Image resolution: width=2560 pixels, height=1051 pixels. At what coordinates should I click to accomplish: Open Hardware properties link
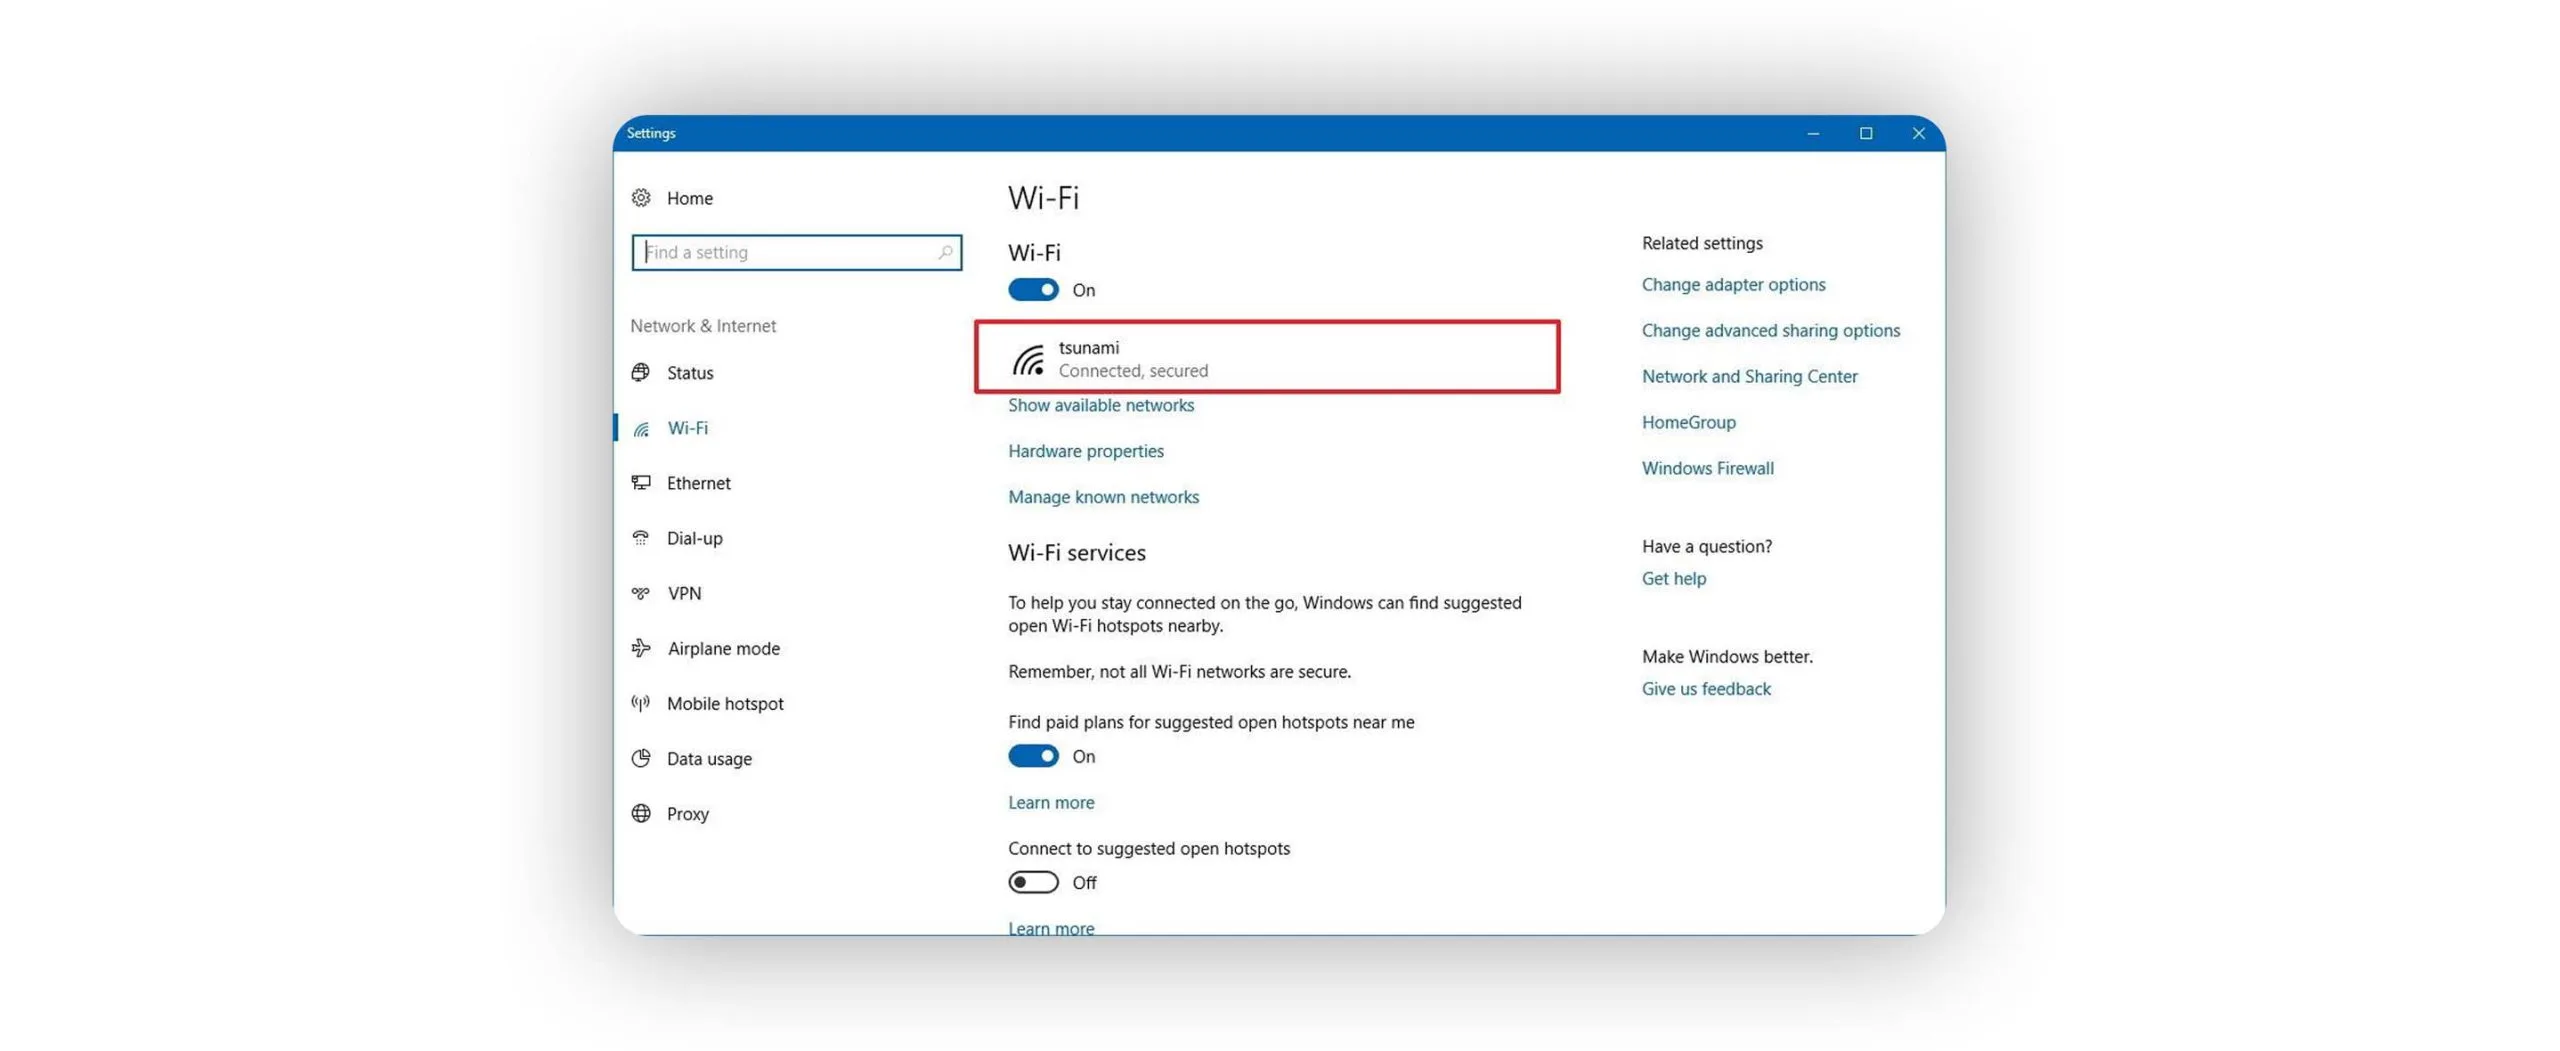point(1085,451)
